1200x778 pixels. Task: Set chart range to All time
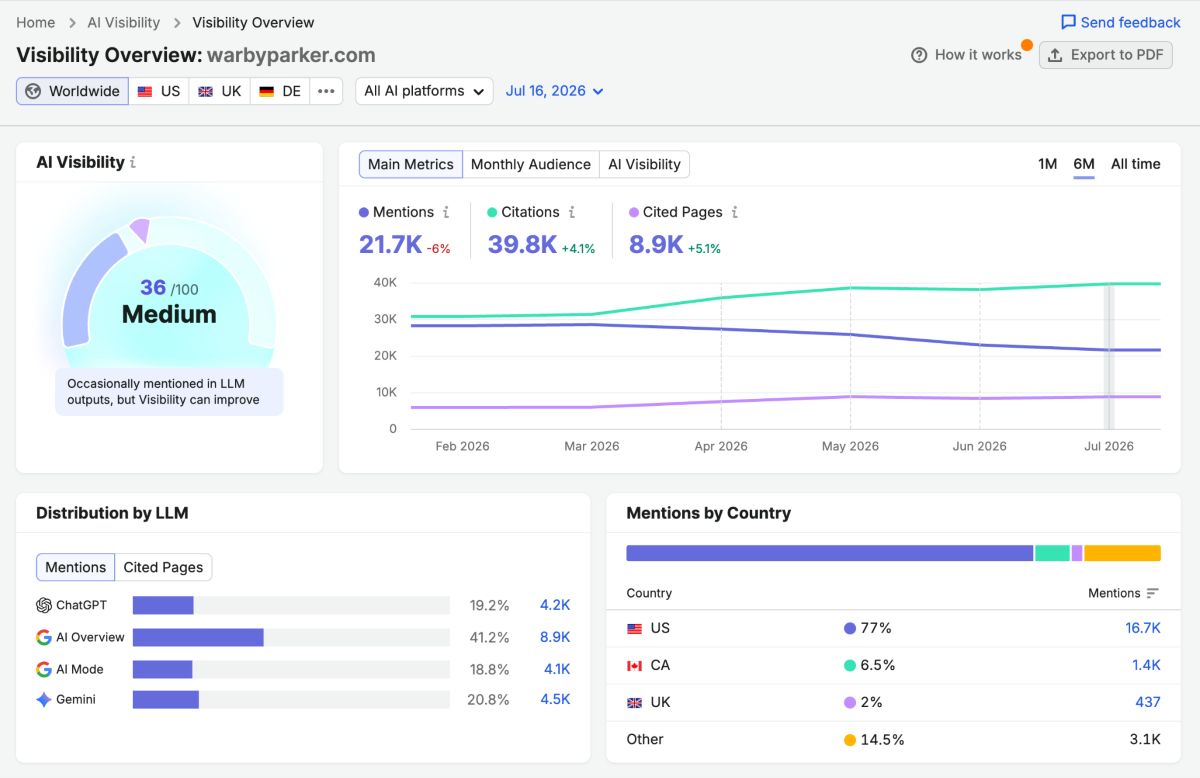[1136, 164]
